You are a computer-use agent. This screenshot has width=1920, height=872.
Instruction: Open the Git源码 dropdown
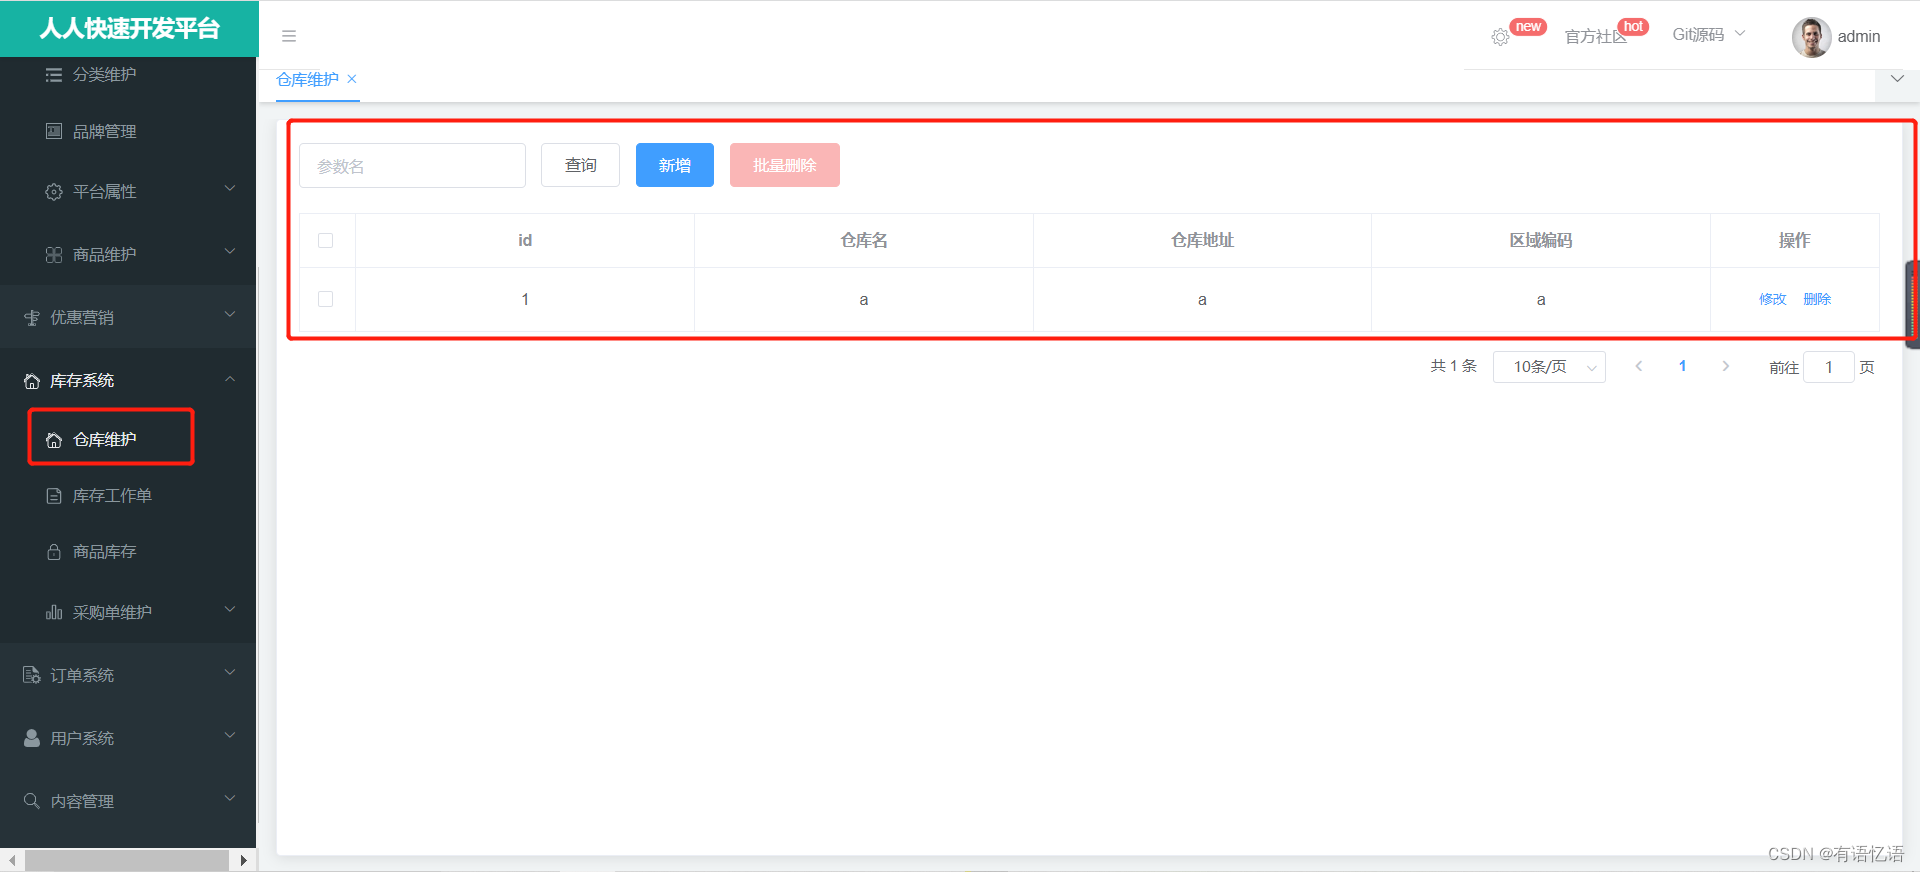tap(1709, 34)
